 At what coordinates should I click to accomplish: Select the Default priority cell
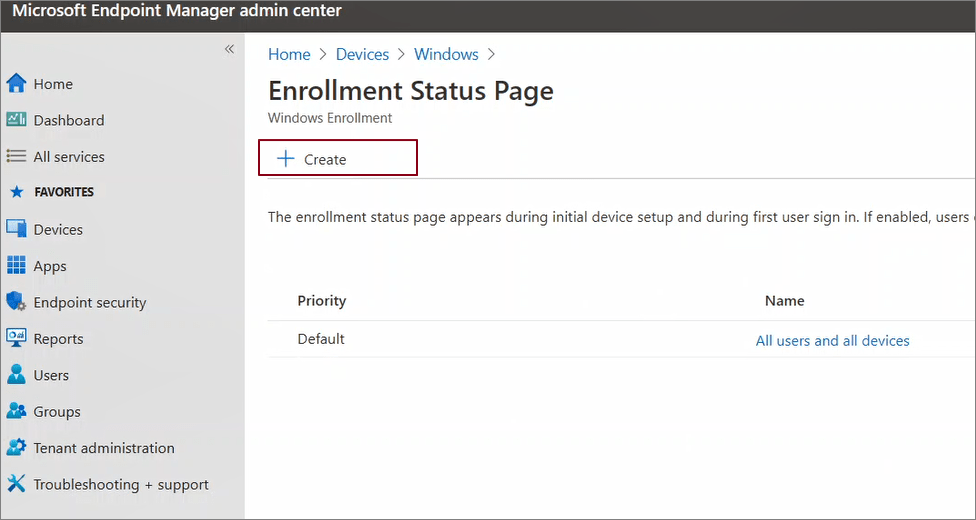321,339
